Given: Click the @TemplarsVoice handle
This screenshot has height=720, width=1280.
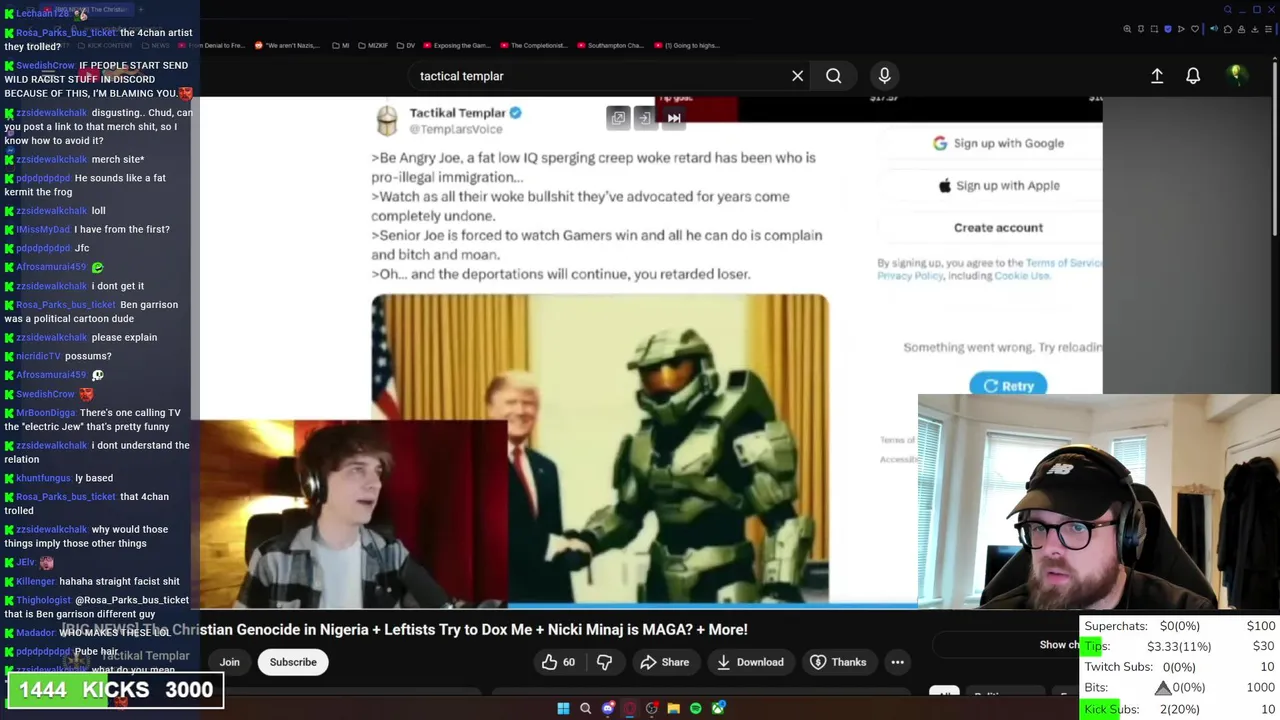Looking at the screenshot, I should click(x=456, y=129).
